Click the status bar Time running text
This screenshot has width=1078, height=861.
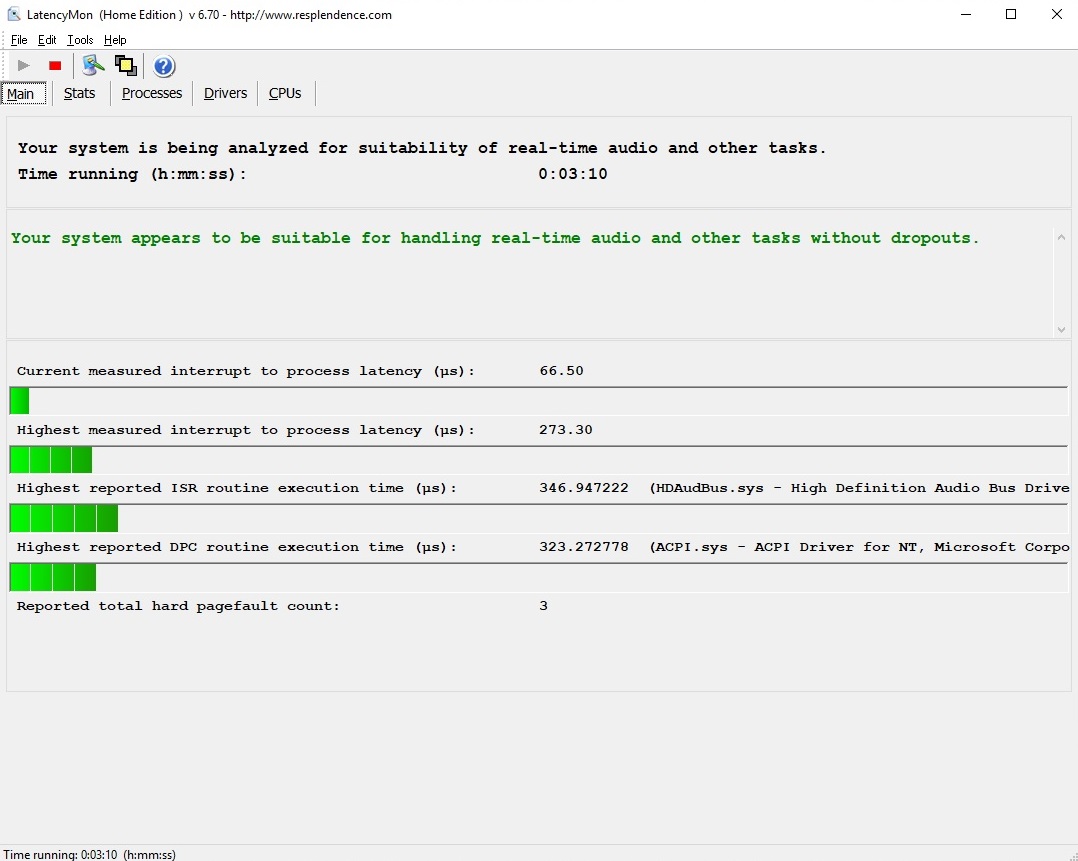[x=89, y=854]
